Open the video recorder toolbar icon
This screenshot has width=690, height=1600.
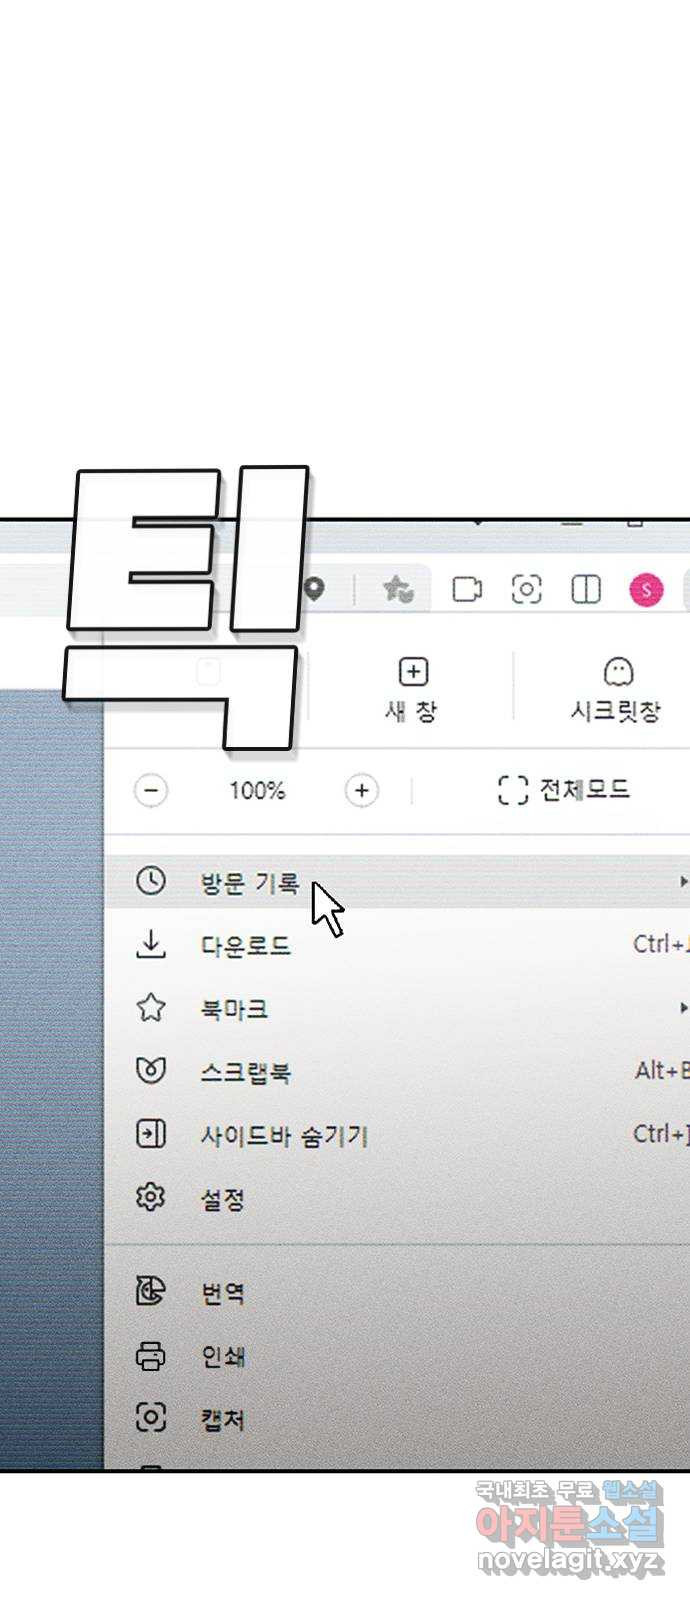467,589
